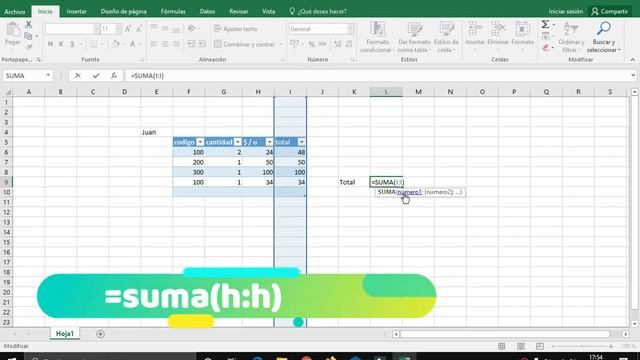The image size is (640, 360).
Task: Click the thousands separator 000 icon
Action: pyautogui.click(x=322, y=44)
